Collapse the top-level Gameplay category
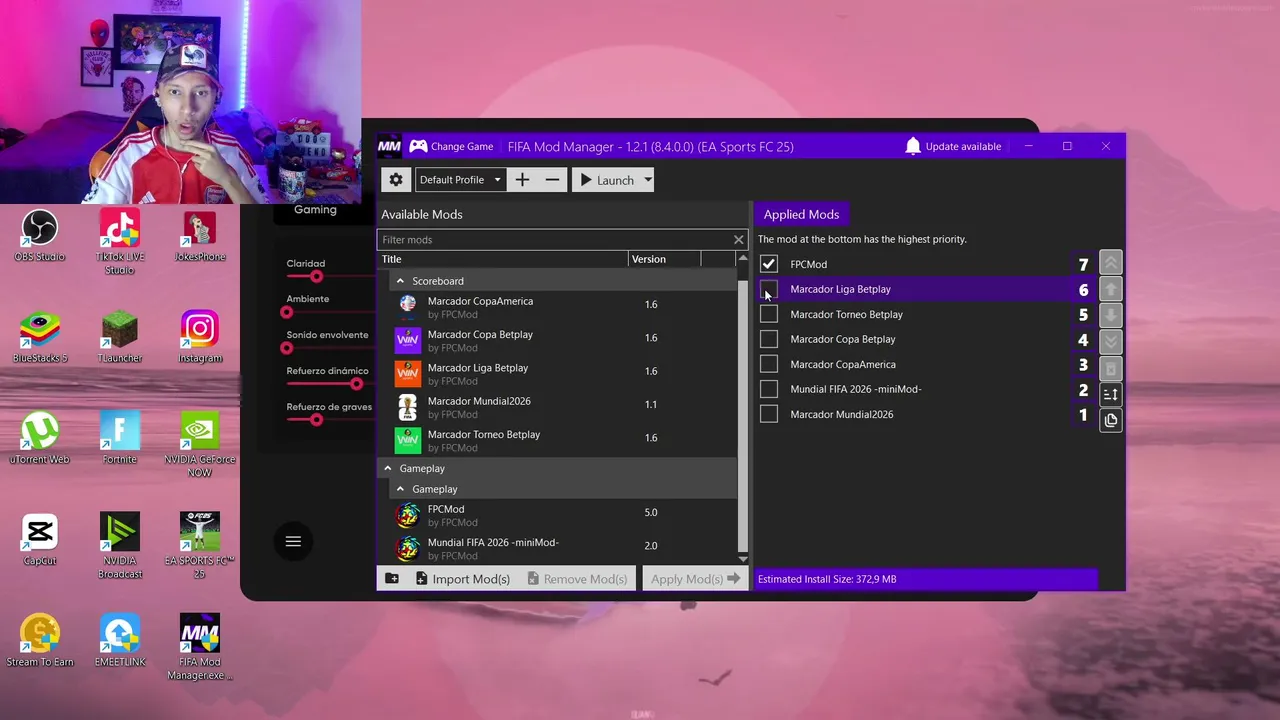This screenshot has height=720, width=1280. 388,468
